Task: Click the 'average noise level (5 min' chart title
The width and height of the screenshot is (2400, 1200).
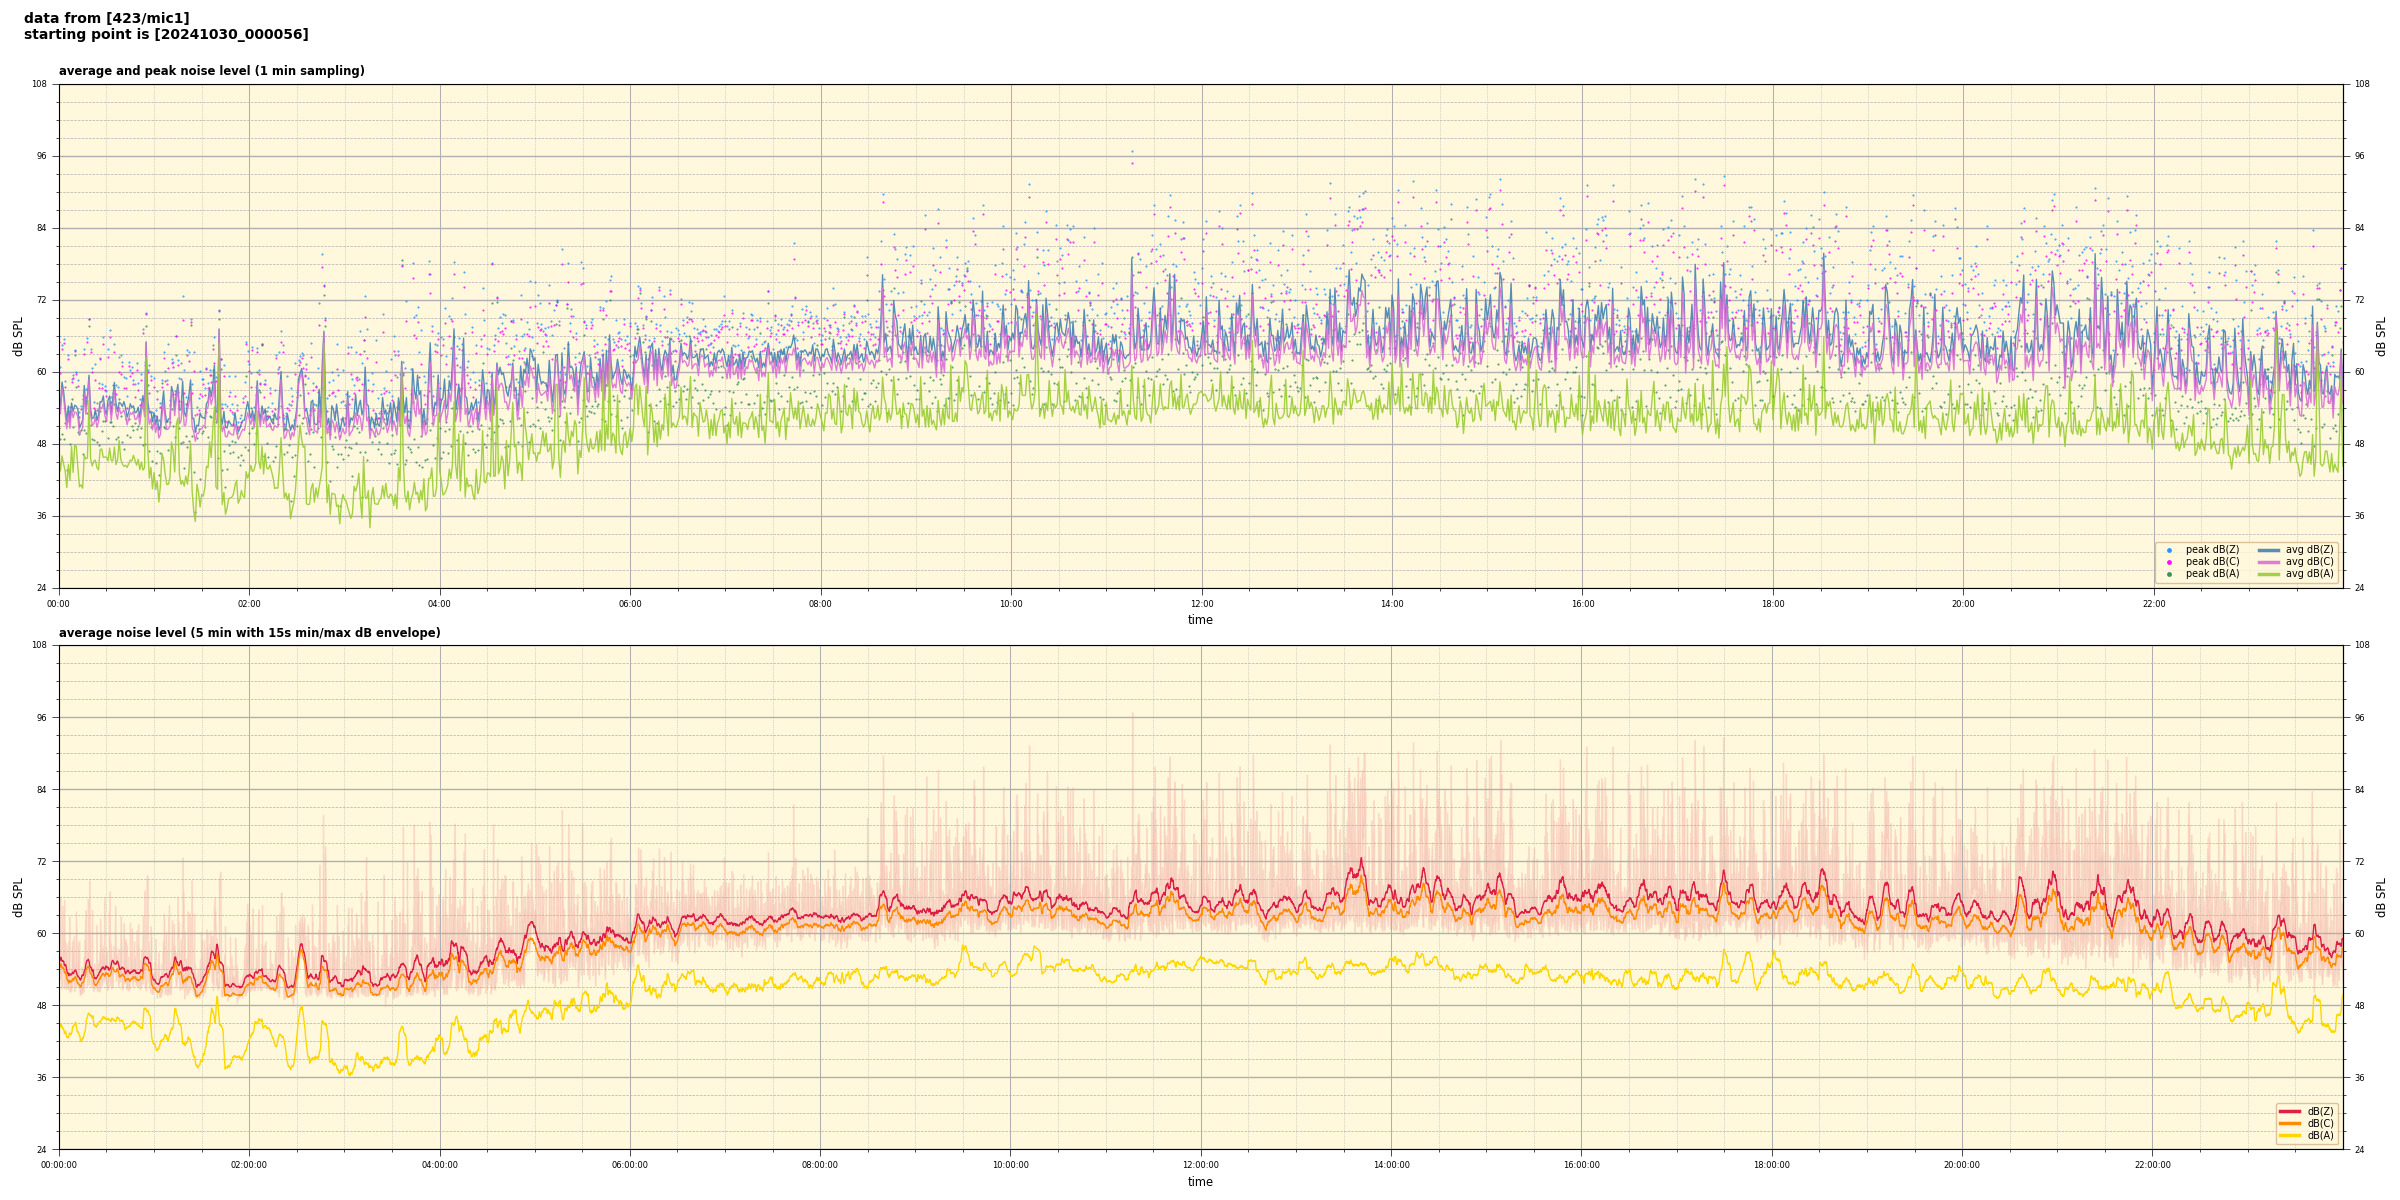Action: pos(249,633)
